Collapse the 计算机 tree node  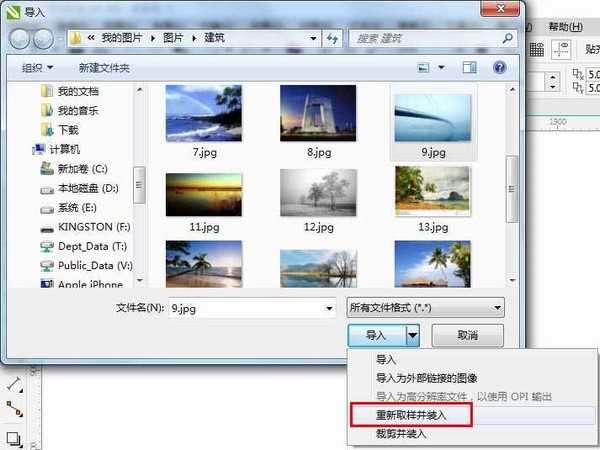27,149
